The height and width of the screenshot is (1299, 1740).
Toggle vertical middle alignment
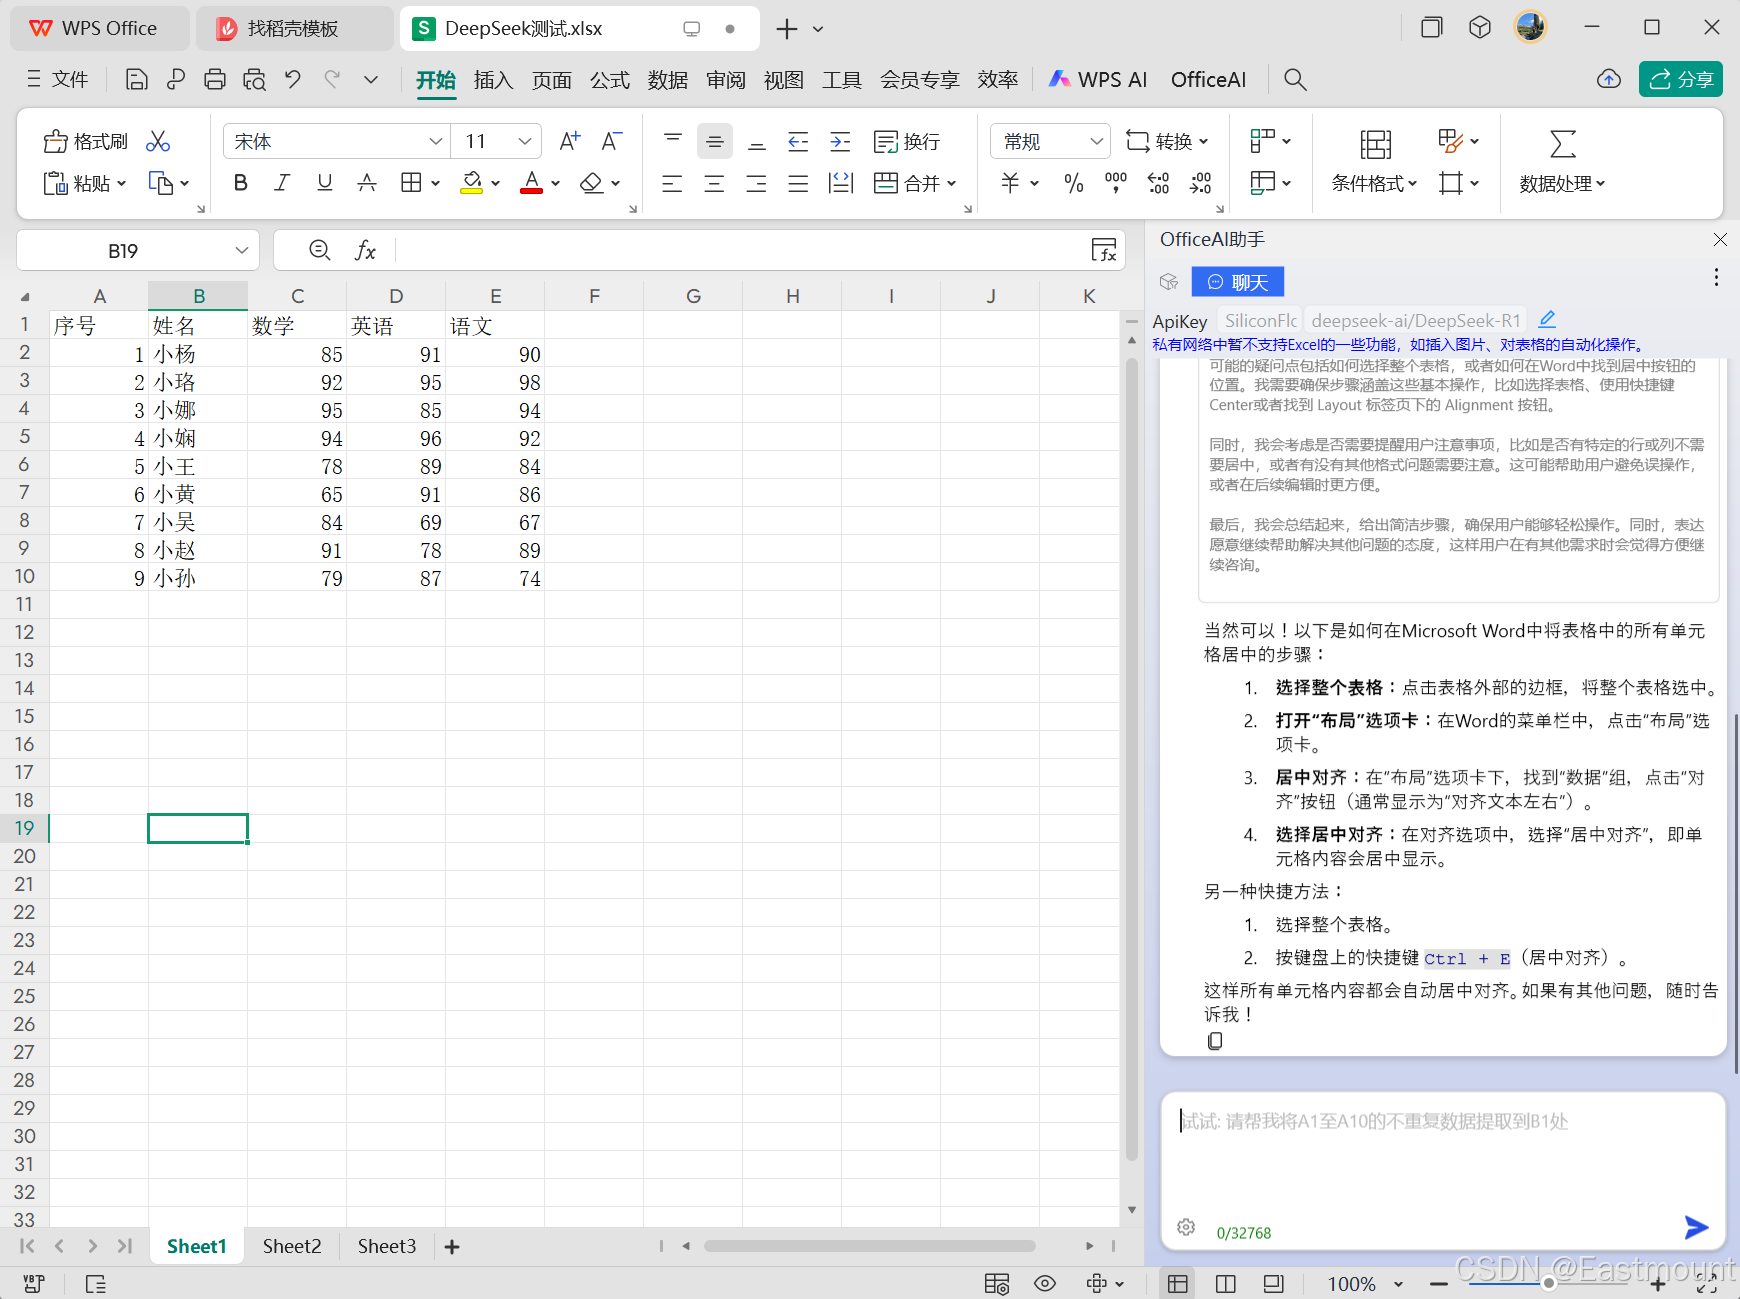pos(715,141)
